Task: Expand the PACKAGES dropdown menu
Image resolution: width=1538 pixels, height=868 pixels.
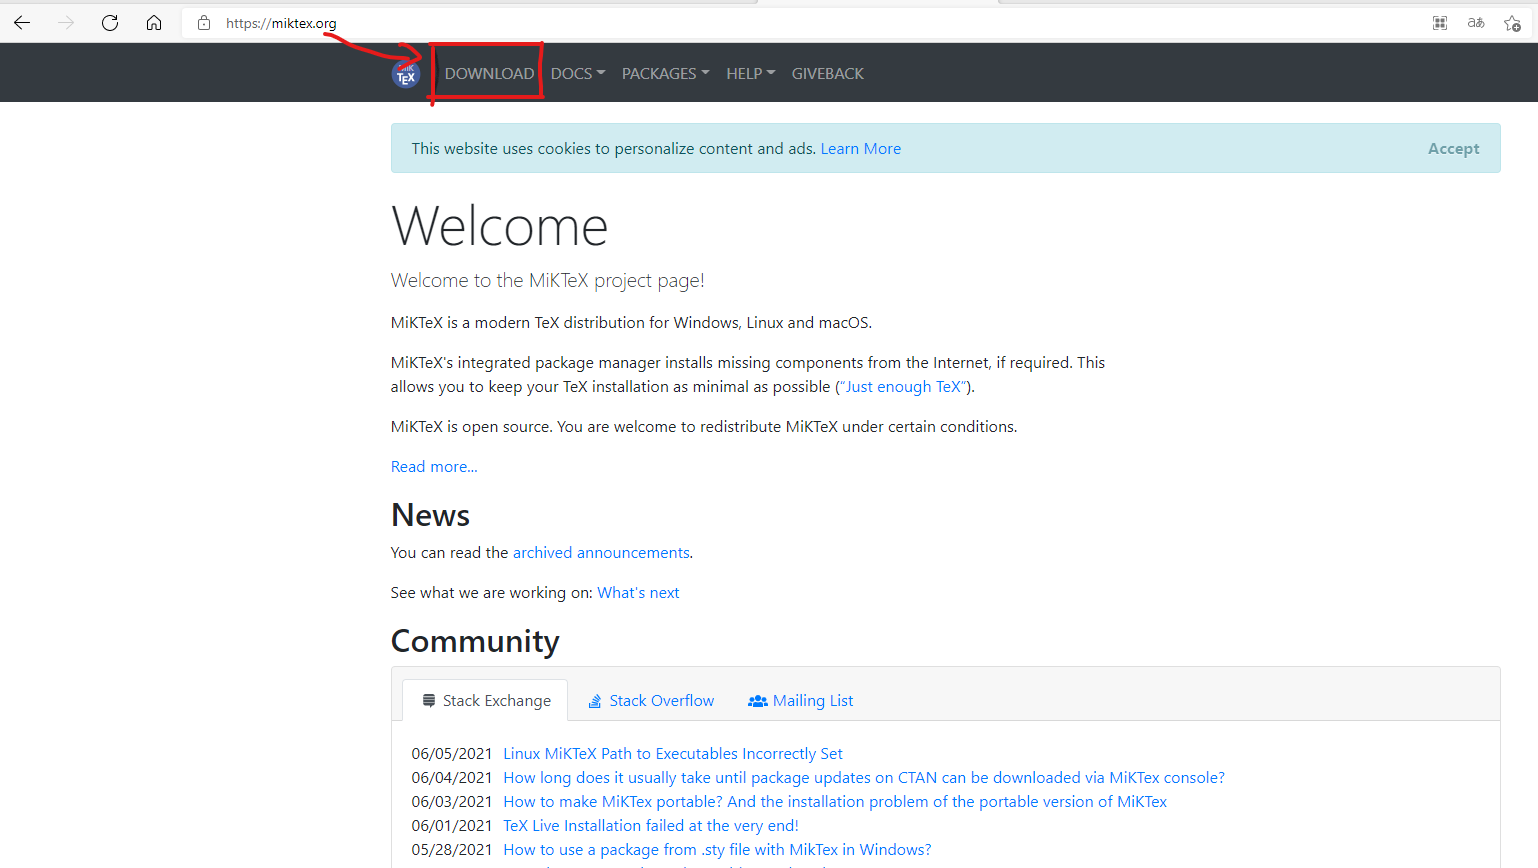Action: (665, 74)
